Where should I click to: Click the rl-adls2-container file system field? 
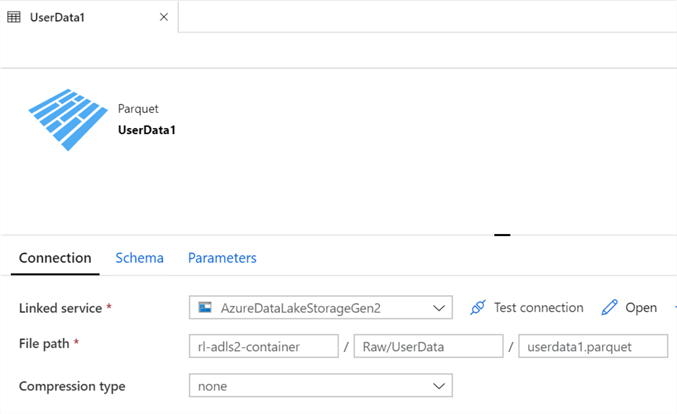264,346
